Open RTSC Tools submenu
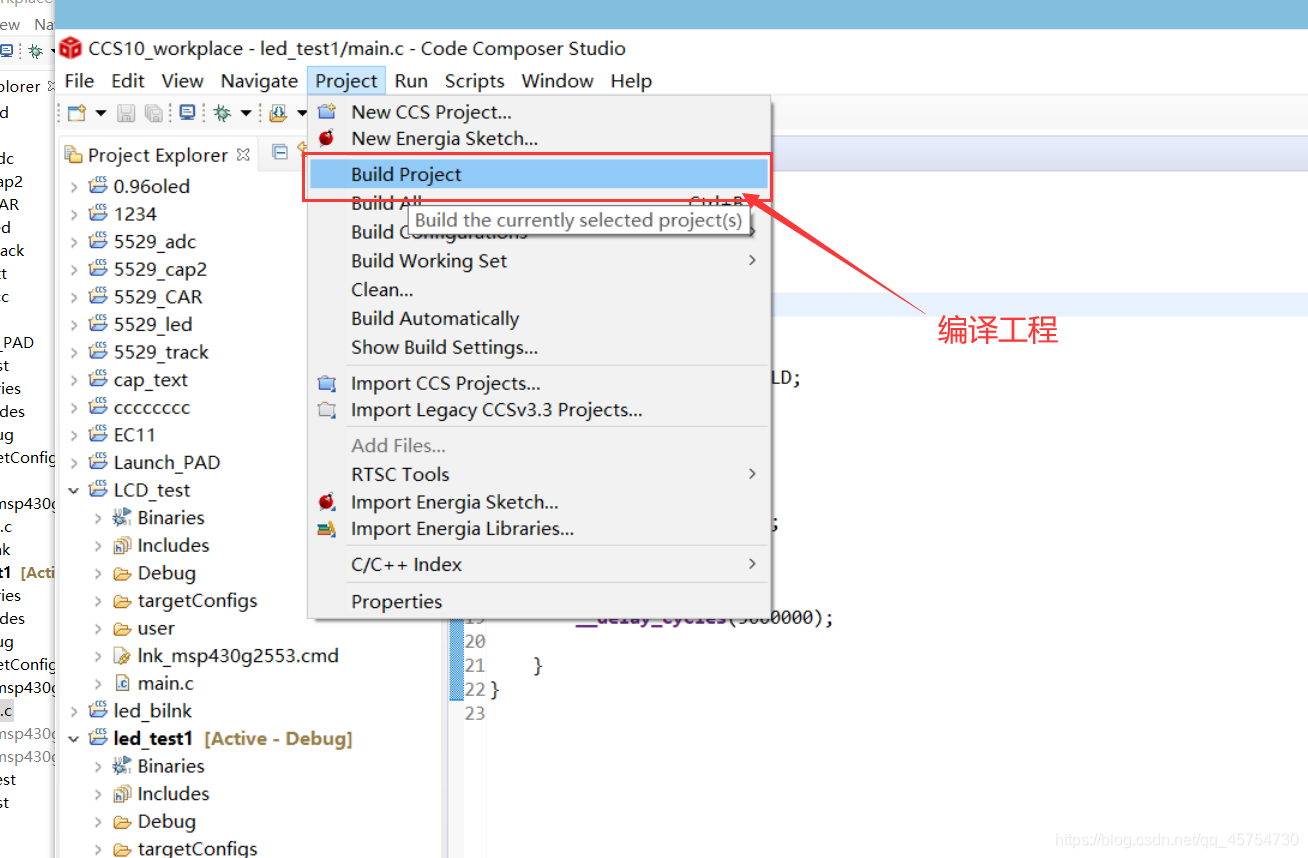The width and height of the screenshot is (1308, 858). (x=539, y=474)
